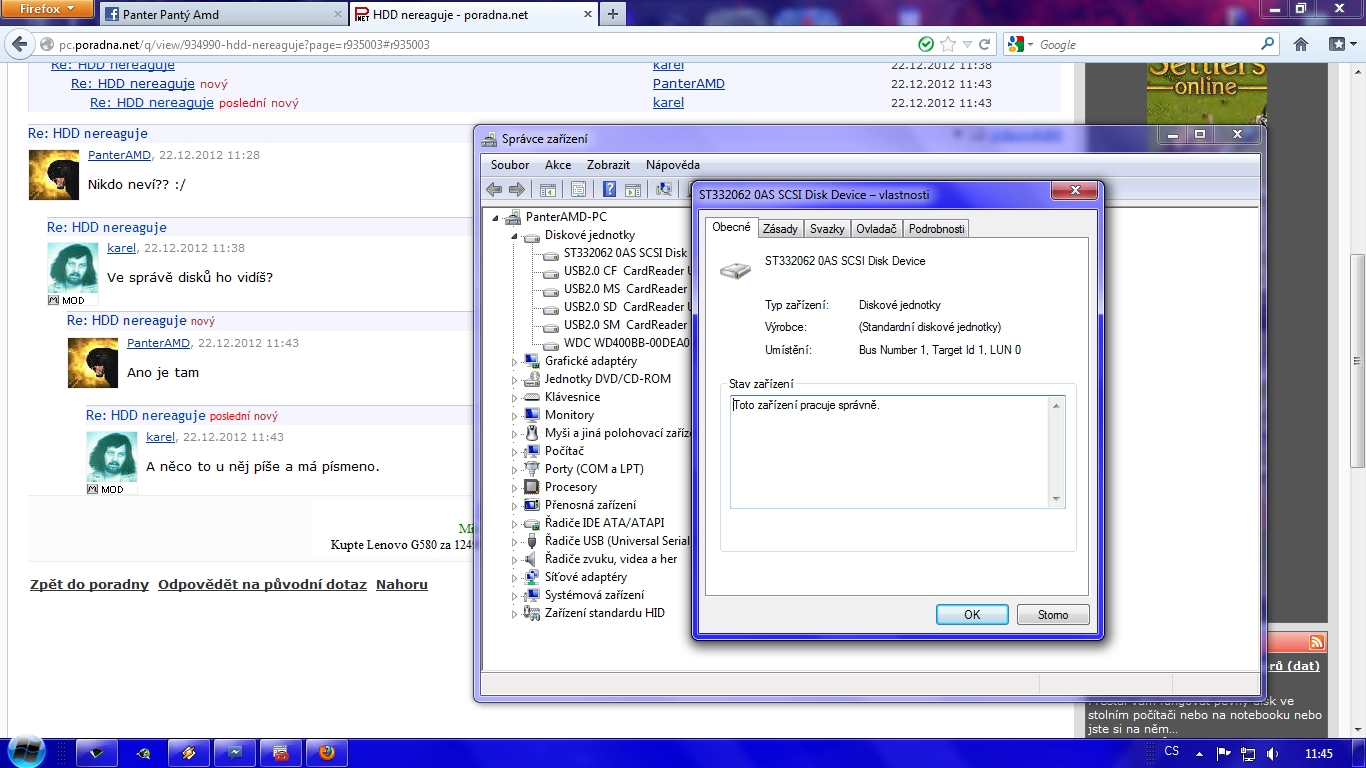The image size is (1366, 768).
Task: Click the CS language indicator in taskbar
Action: click(1172, 752)
